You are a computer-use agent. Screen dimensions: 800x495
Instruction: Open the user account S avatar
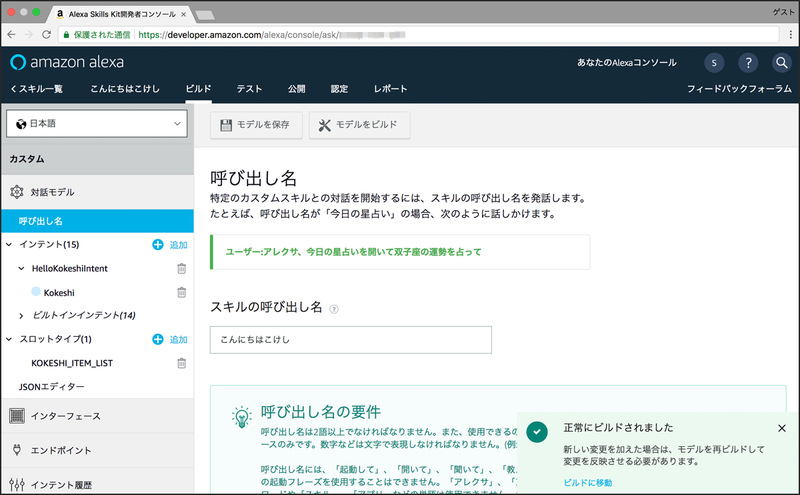click(714, 63)
